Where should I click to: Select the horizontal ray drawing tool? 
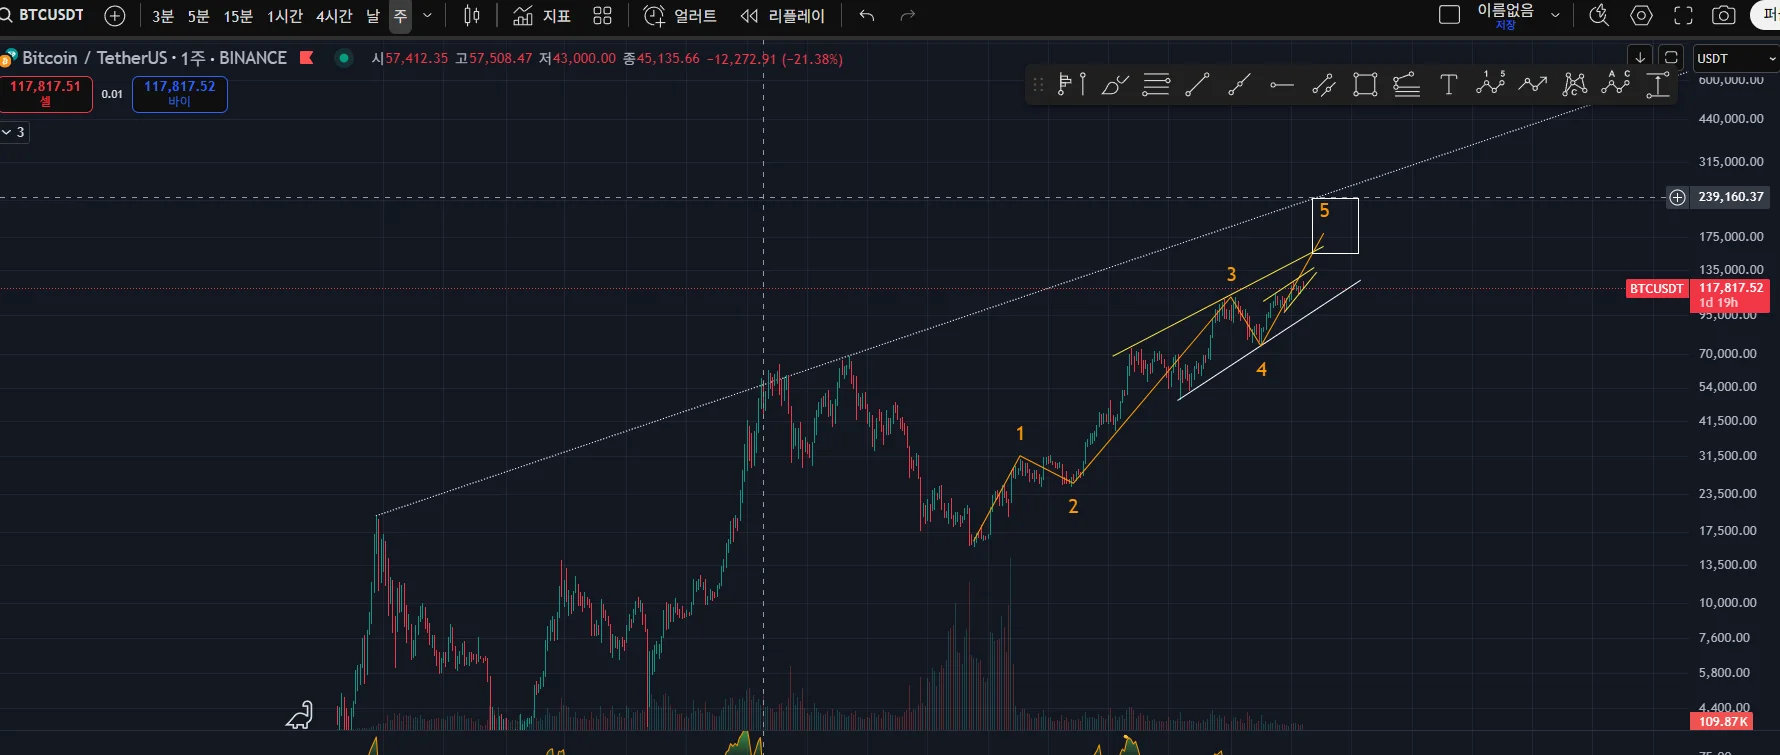pyautogui.click(x=1281, y=85)
